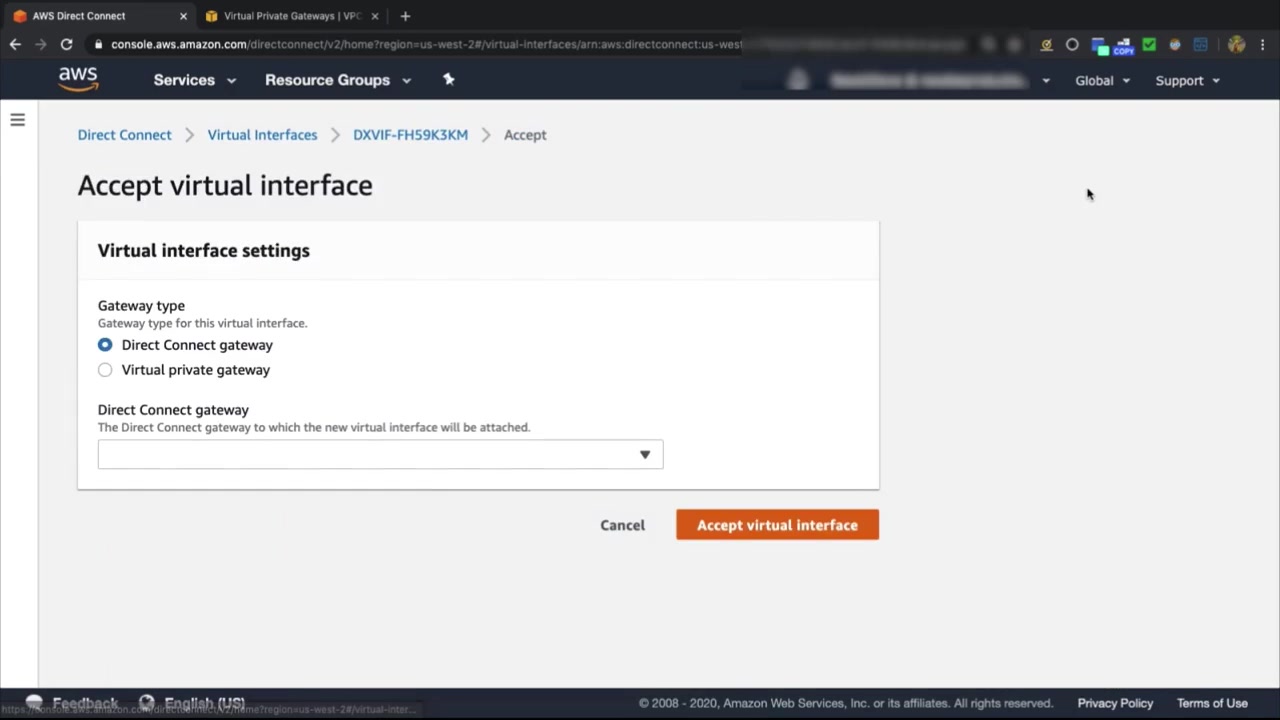Expand the Services menu

coord(195,80)
